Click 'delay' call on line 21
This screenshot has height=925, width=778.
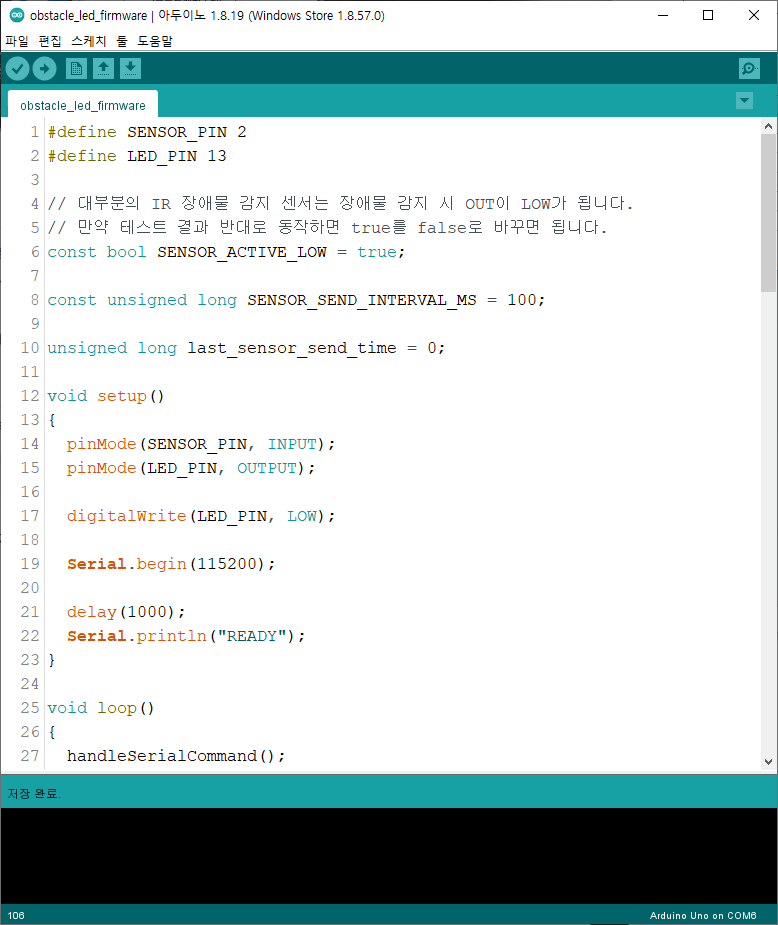coord(91,612)
